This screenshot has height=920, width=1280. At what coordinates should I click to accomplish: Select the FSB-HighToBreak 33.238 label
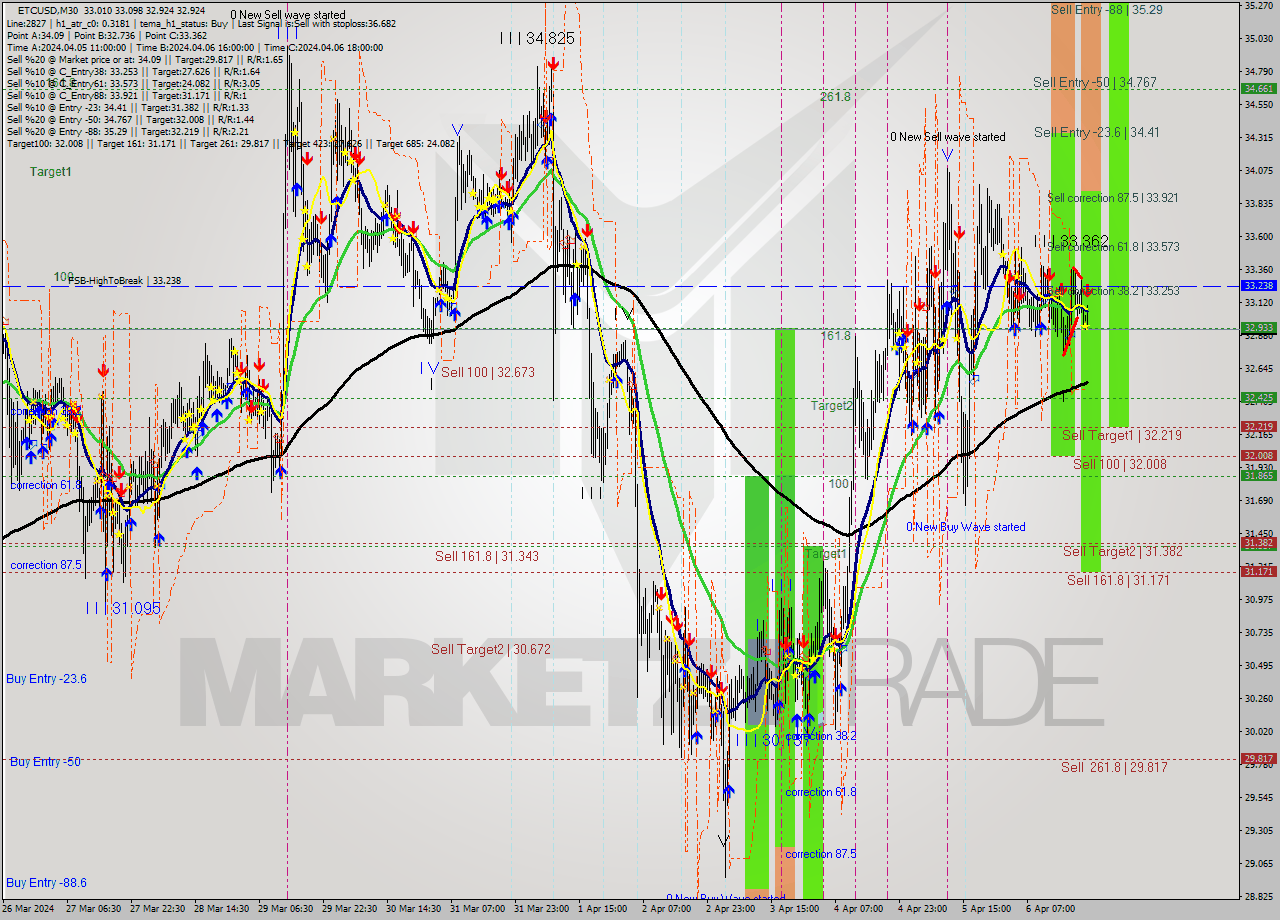pos(125,281)
